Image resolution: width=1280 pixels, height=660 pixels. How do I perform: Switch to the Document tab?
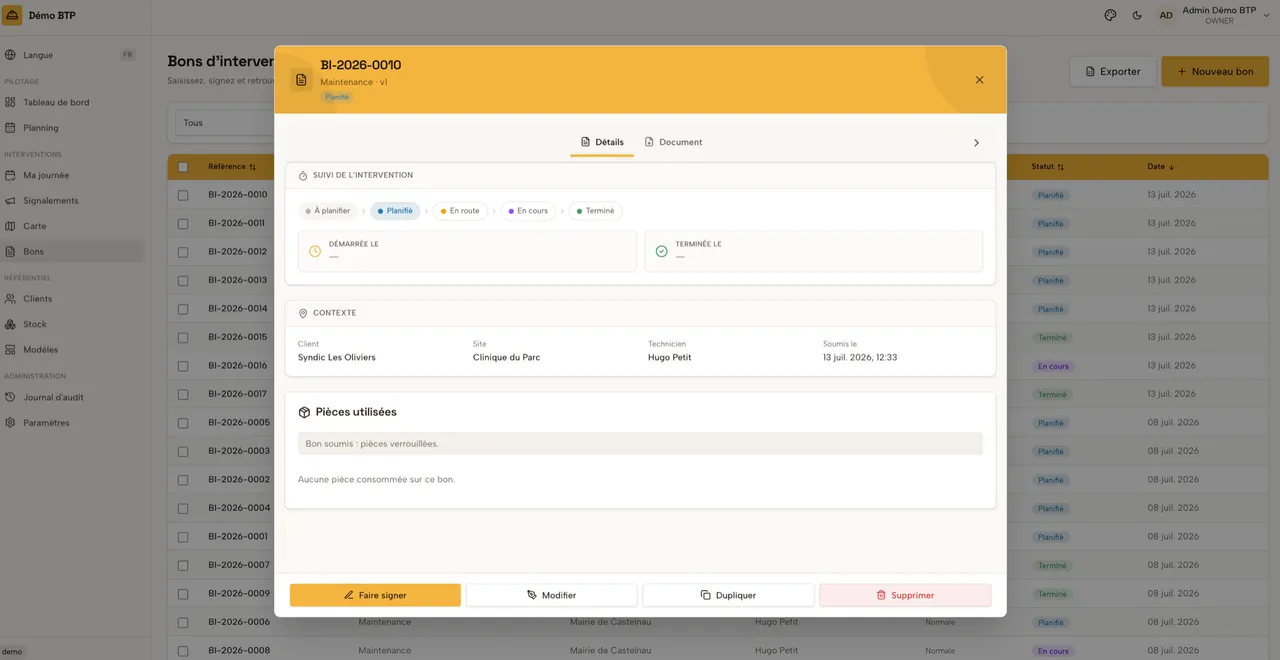673,142
